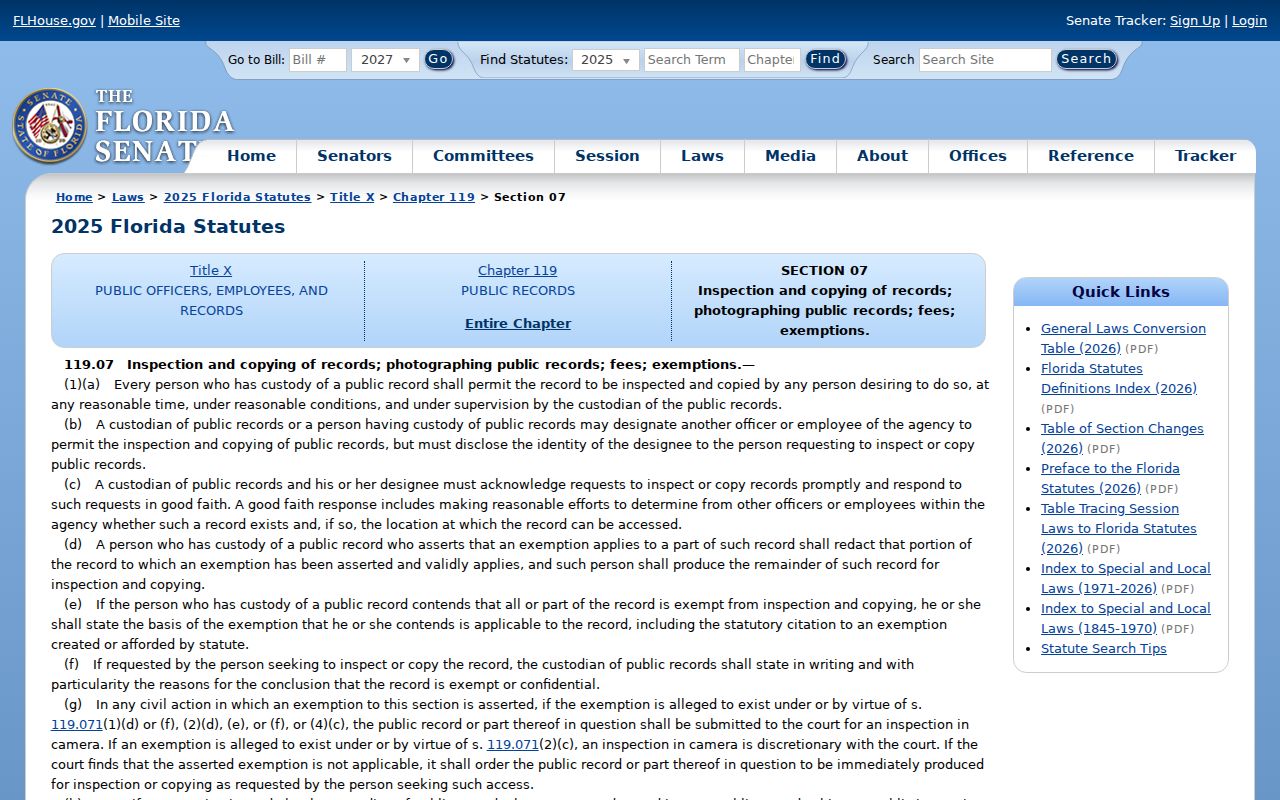
Task: Click the site Search button
Action: pyautogui.click(x=1086, y=60)
